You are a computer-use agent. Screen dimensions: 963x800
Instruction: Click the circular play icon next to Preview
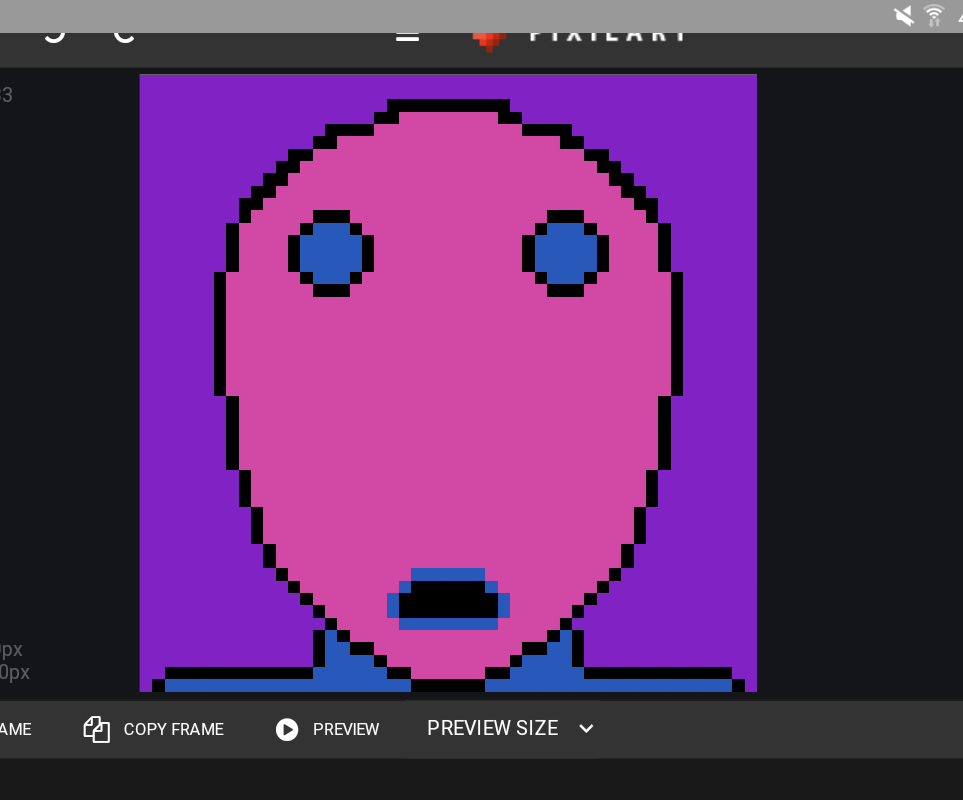point(287,729)
